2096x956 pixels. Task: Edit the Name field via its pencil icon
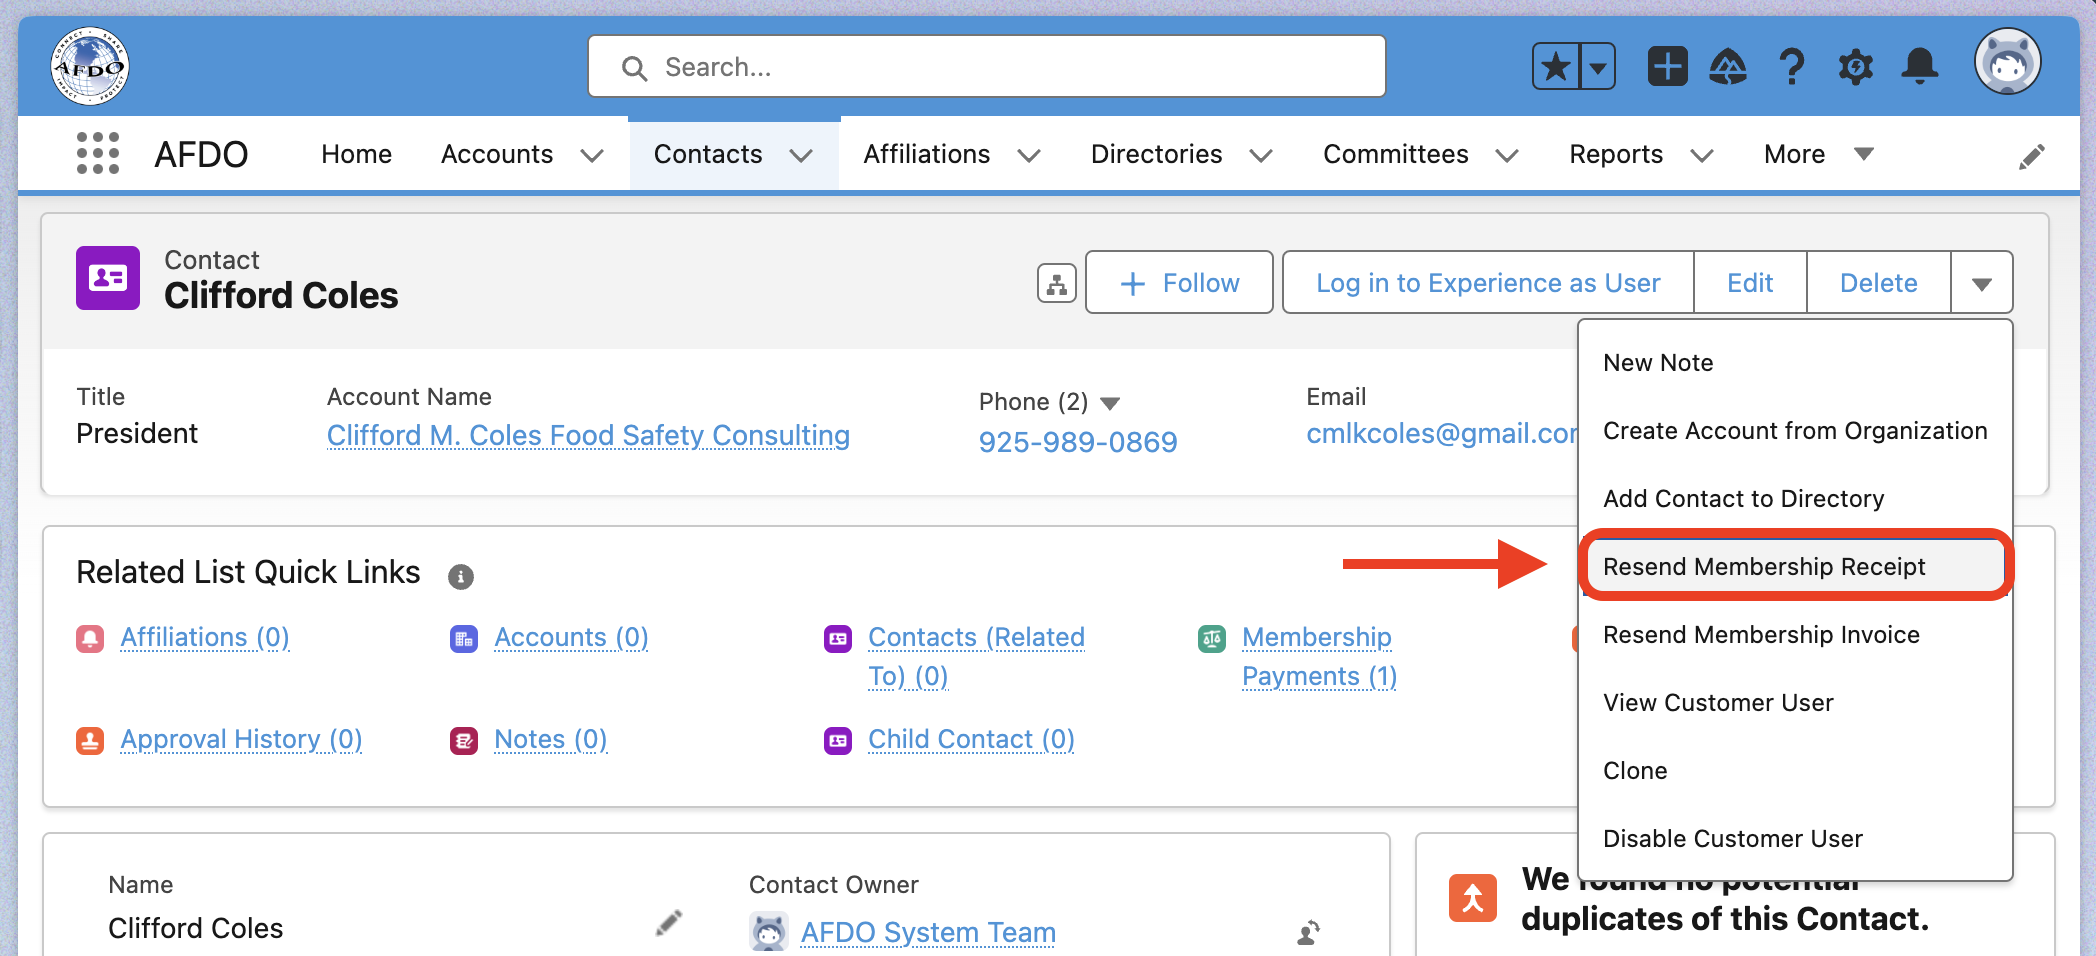(669, 923)
